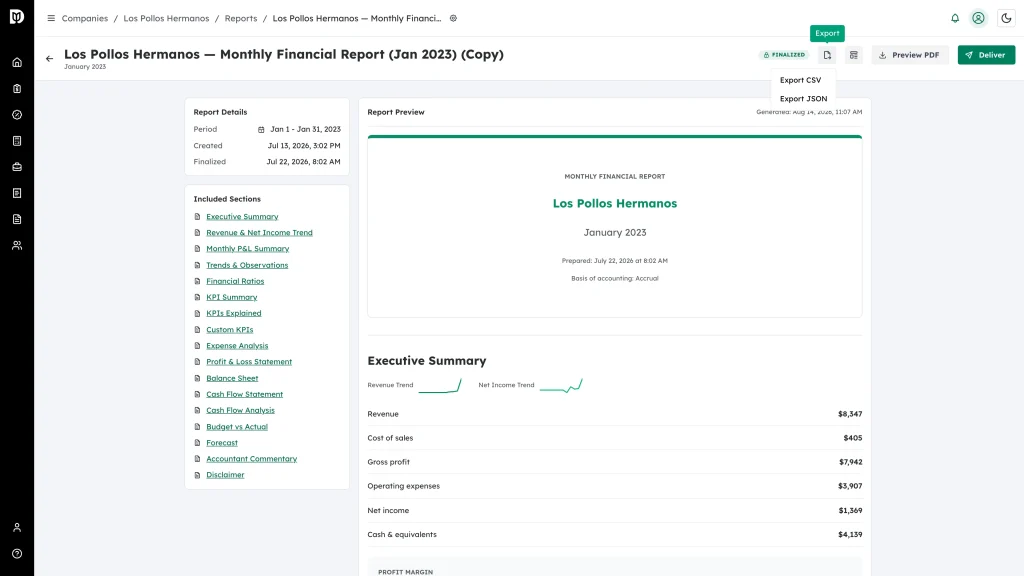This screenshot has height=576, width=1024.
Task: Open the user account avatar
Action: [978, 18]
